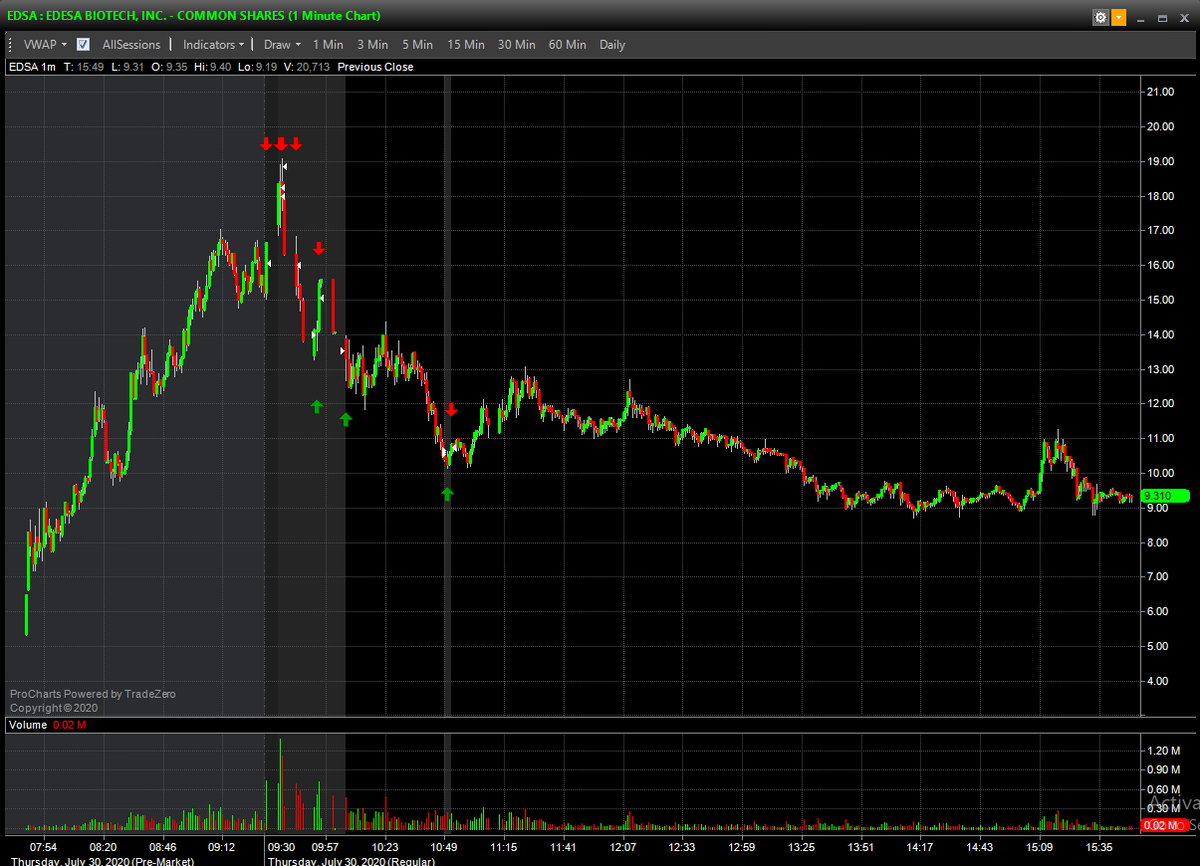Viewport: 1200px width, 866px height.
Task: Open the chart settings gear icon
Action: tap(1101, 17)
